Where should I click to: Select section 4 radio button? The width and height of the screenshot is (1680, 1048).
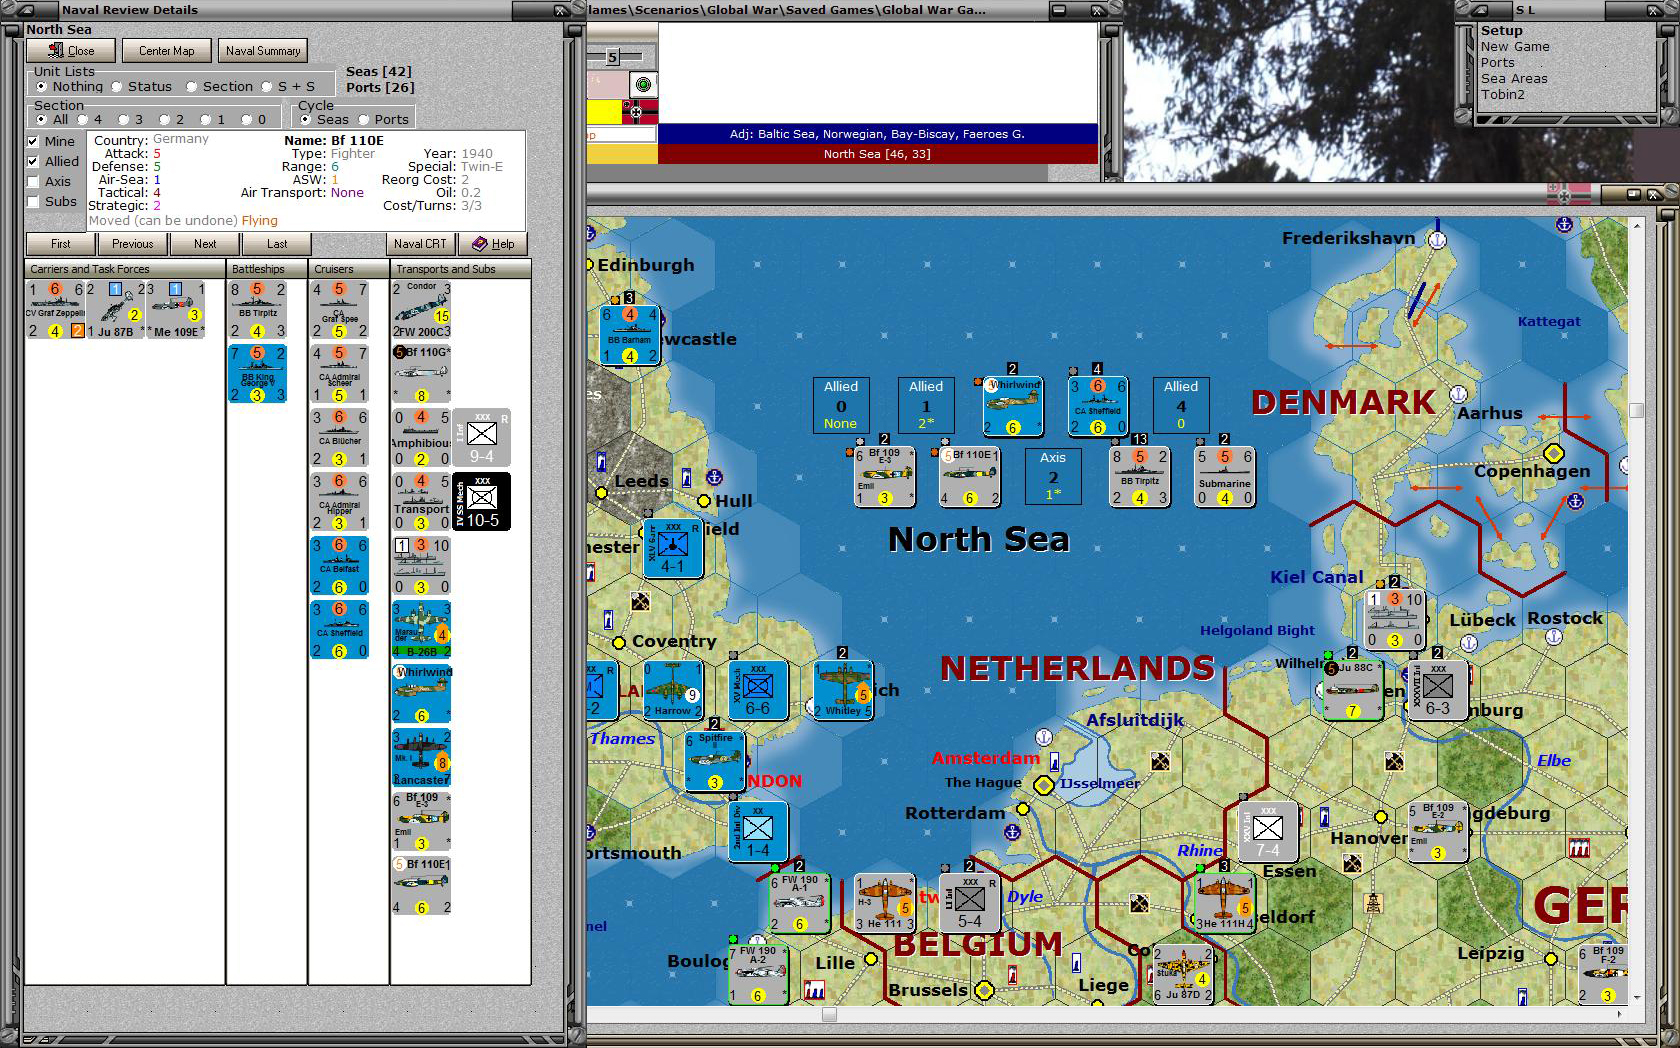(90, 120)
